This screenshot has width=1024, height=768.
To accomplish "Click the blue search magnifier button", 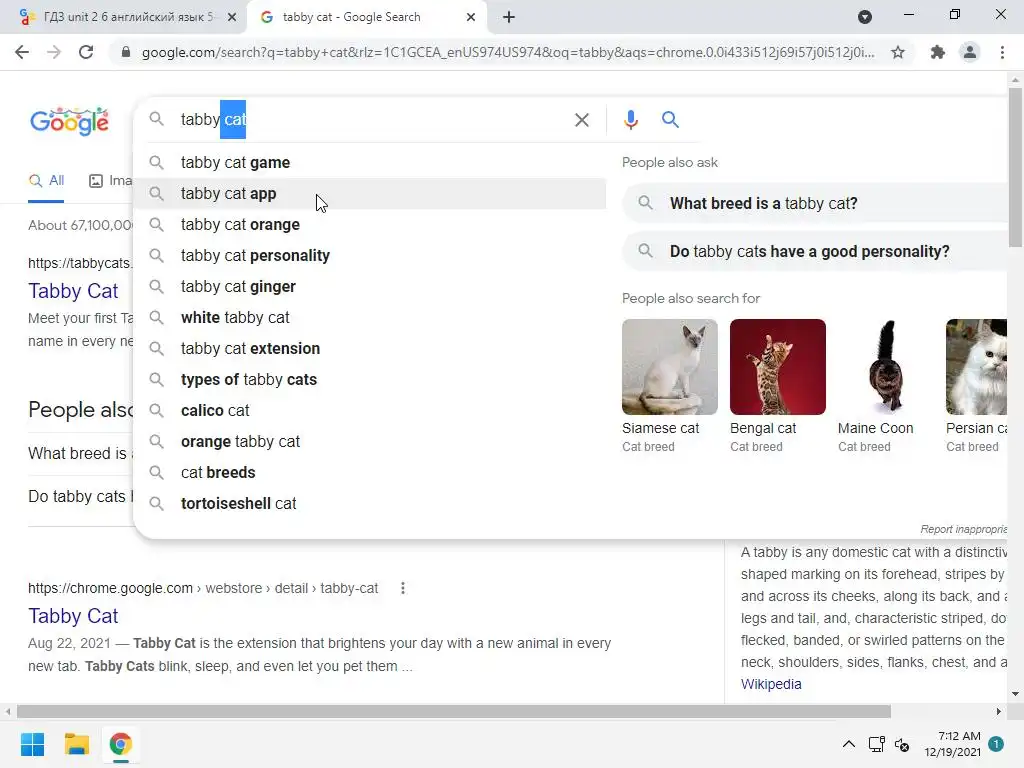I will coord(670,120).
